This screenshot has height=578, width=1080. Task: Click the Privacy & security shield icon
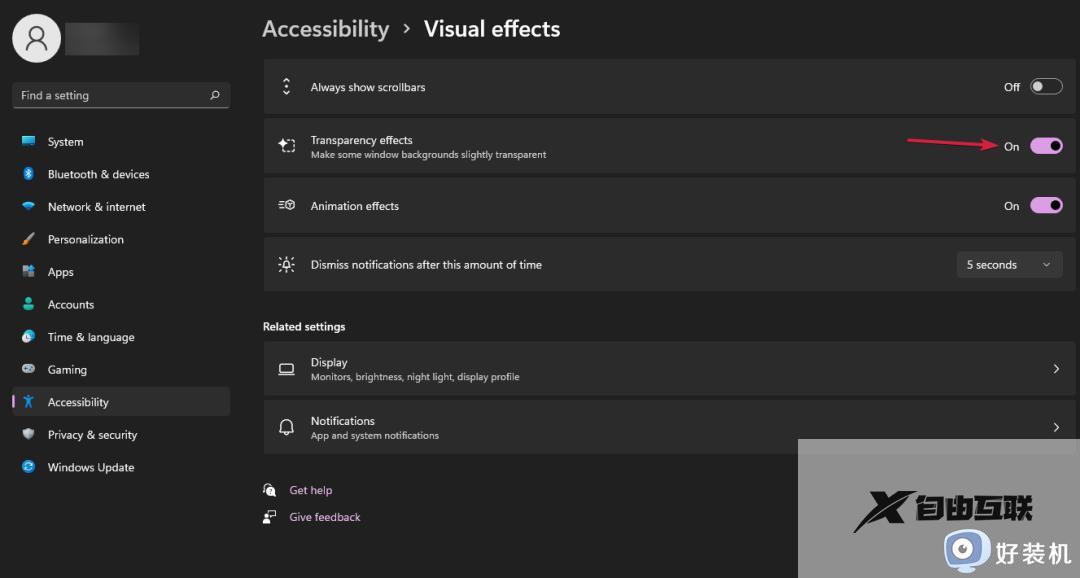pos(28,435)
